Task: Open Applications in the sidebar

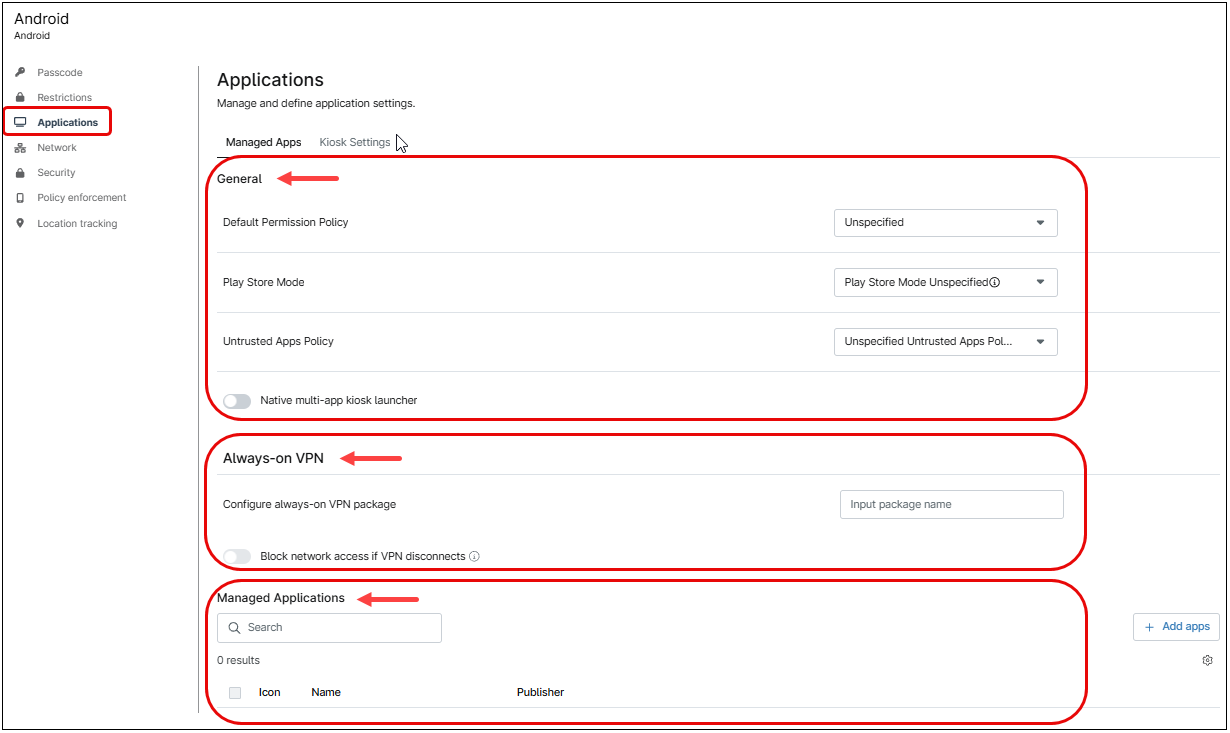Action: [67, 123]
